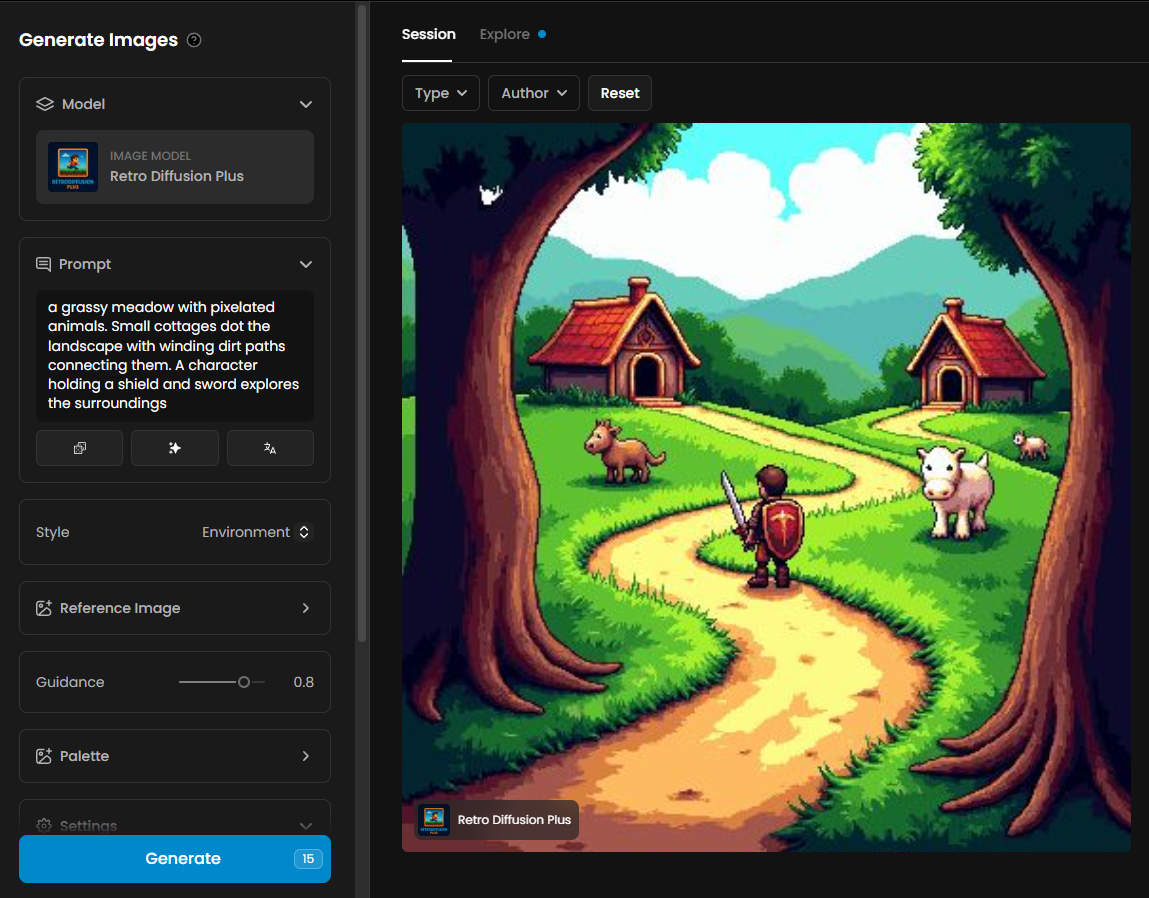Click the Guidance label

pyautogui.click(x=70, y=682)
